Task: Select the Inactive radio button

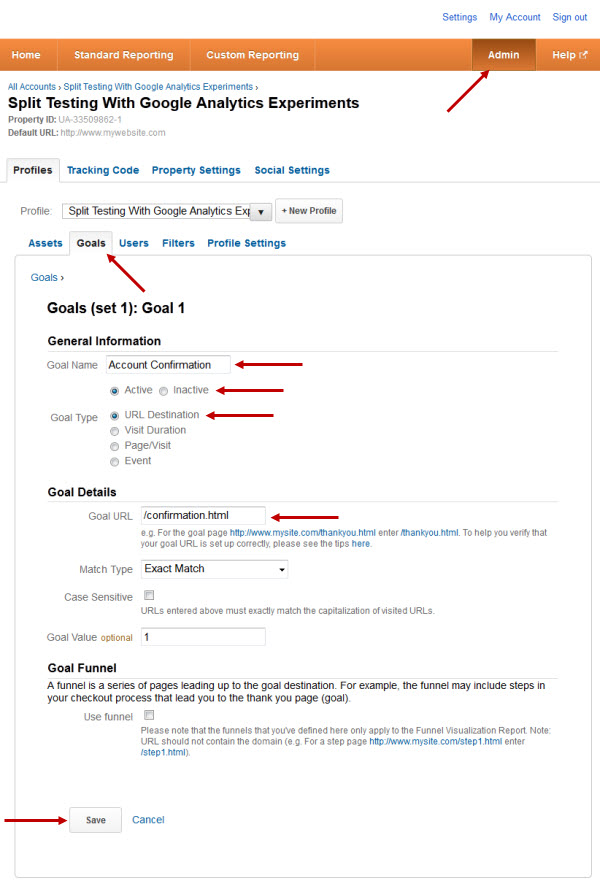Action: coord(164,391)
